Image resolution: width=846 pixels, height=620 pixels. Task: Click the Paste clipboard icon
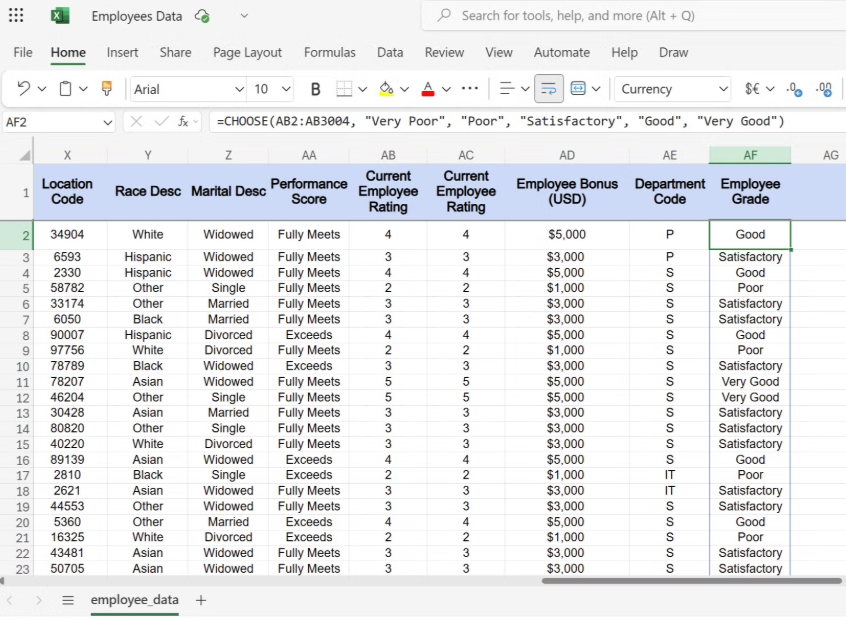click(65, 88)
